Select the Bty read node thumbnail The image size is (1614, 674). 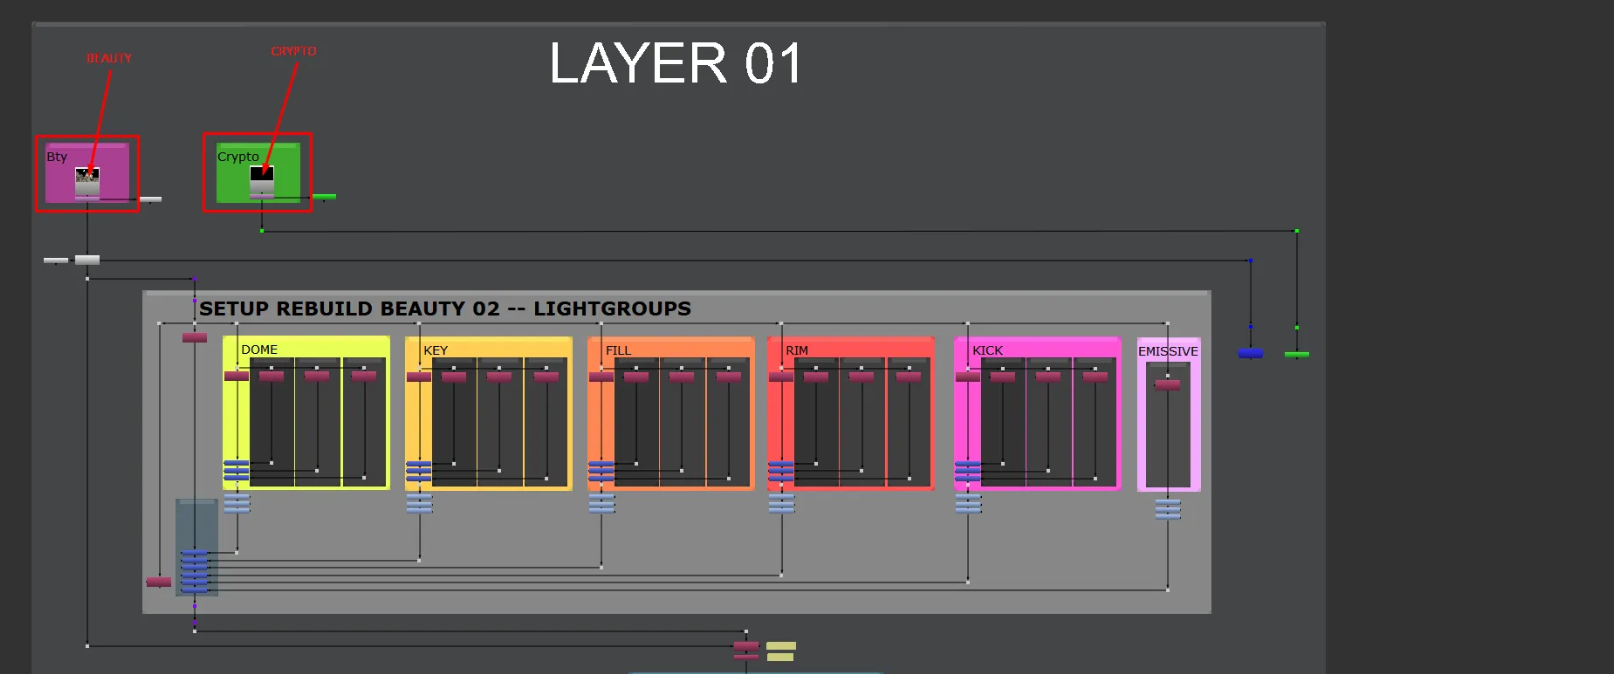pos(87,181)
